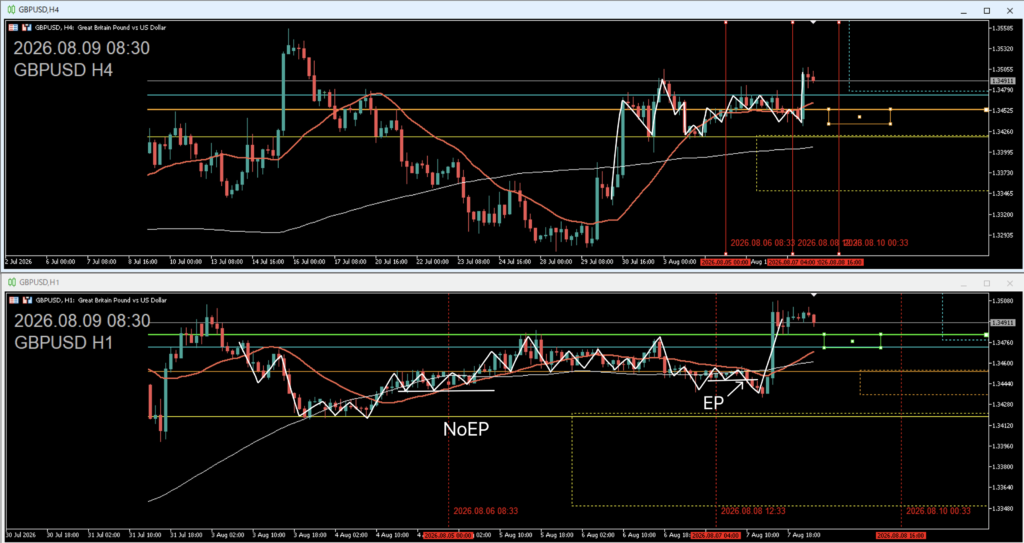Viewport: 1024px width, 543px height.
Task: Click 31 Jul 10:00 on the H1 time axis
Action: [x=145, y=535]
